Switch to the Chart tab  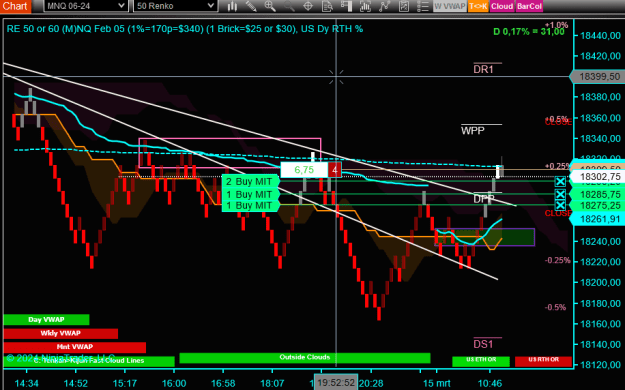15,6
